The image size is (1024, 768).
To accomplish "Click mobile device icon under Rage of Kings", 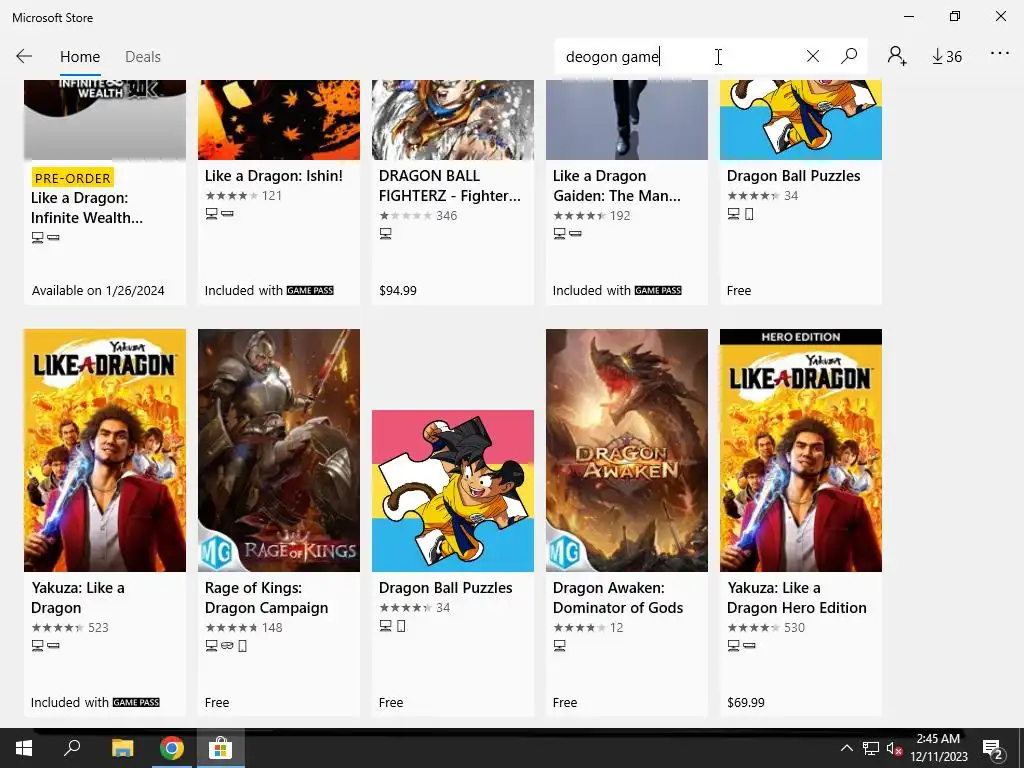I will pyautogui.click(x=243, y=646).
